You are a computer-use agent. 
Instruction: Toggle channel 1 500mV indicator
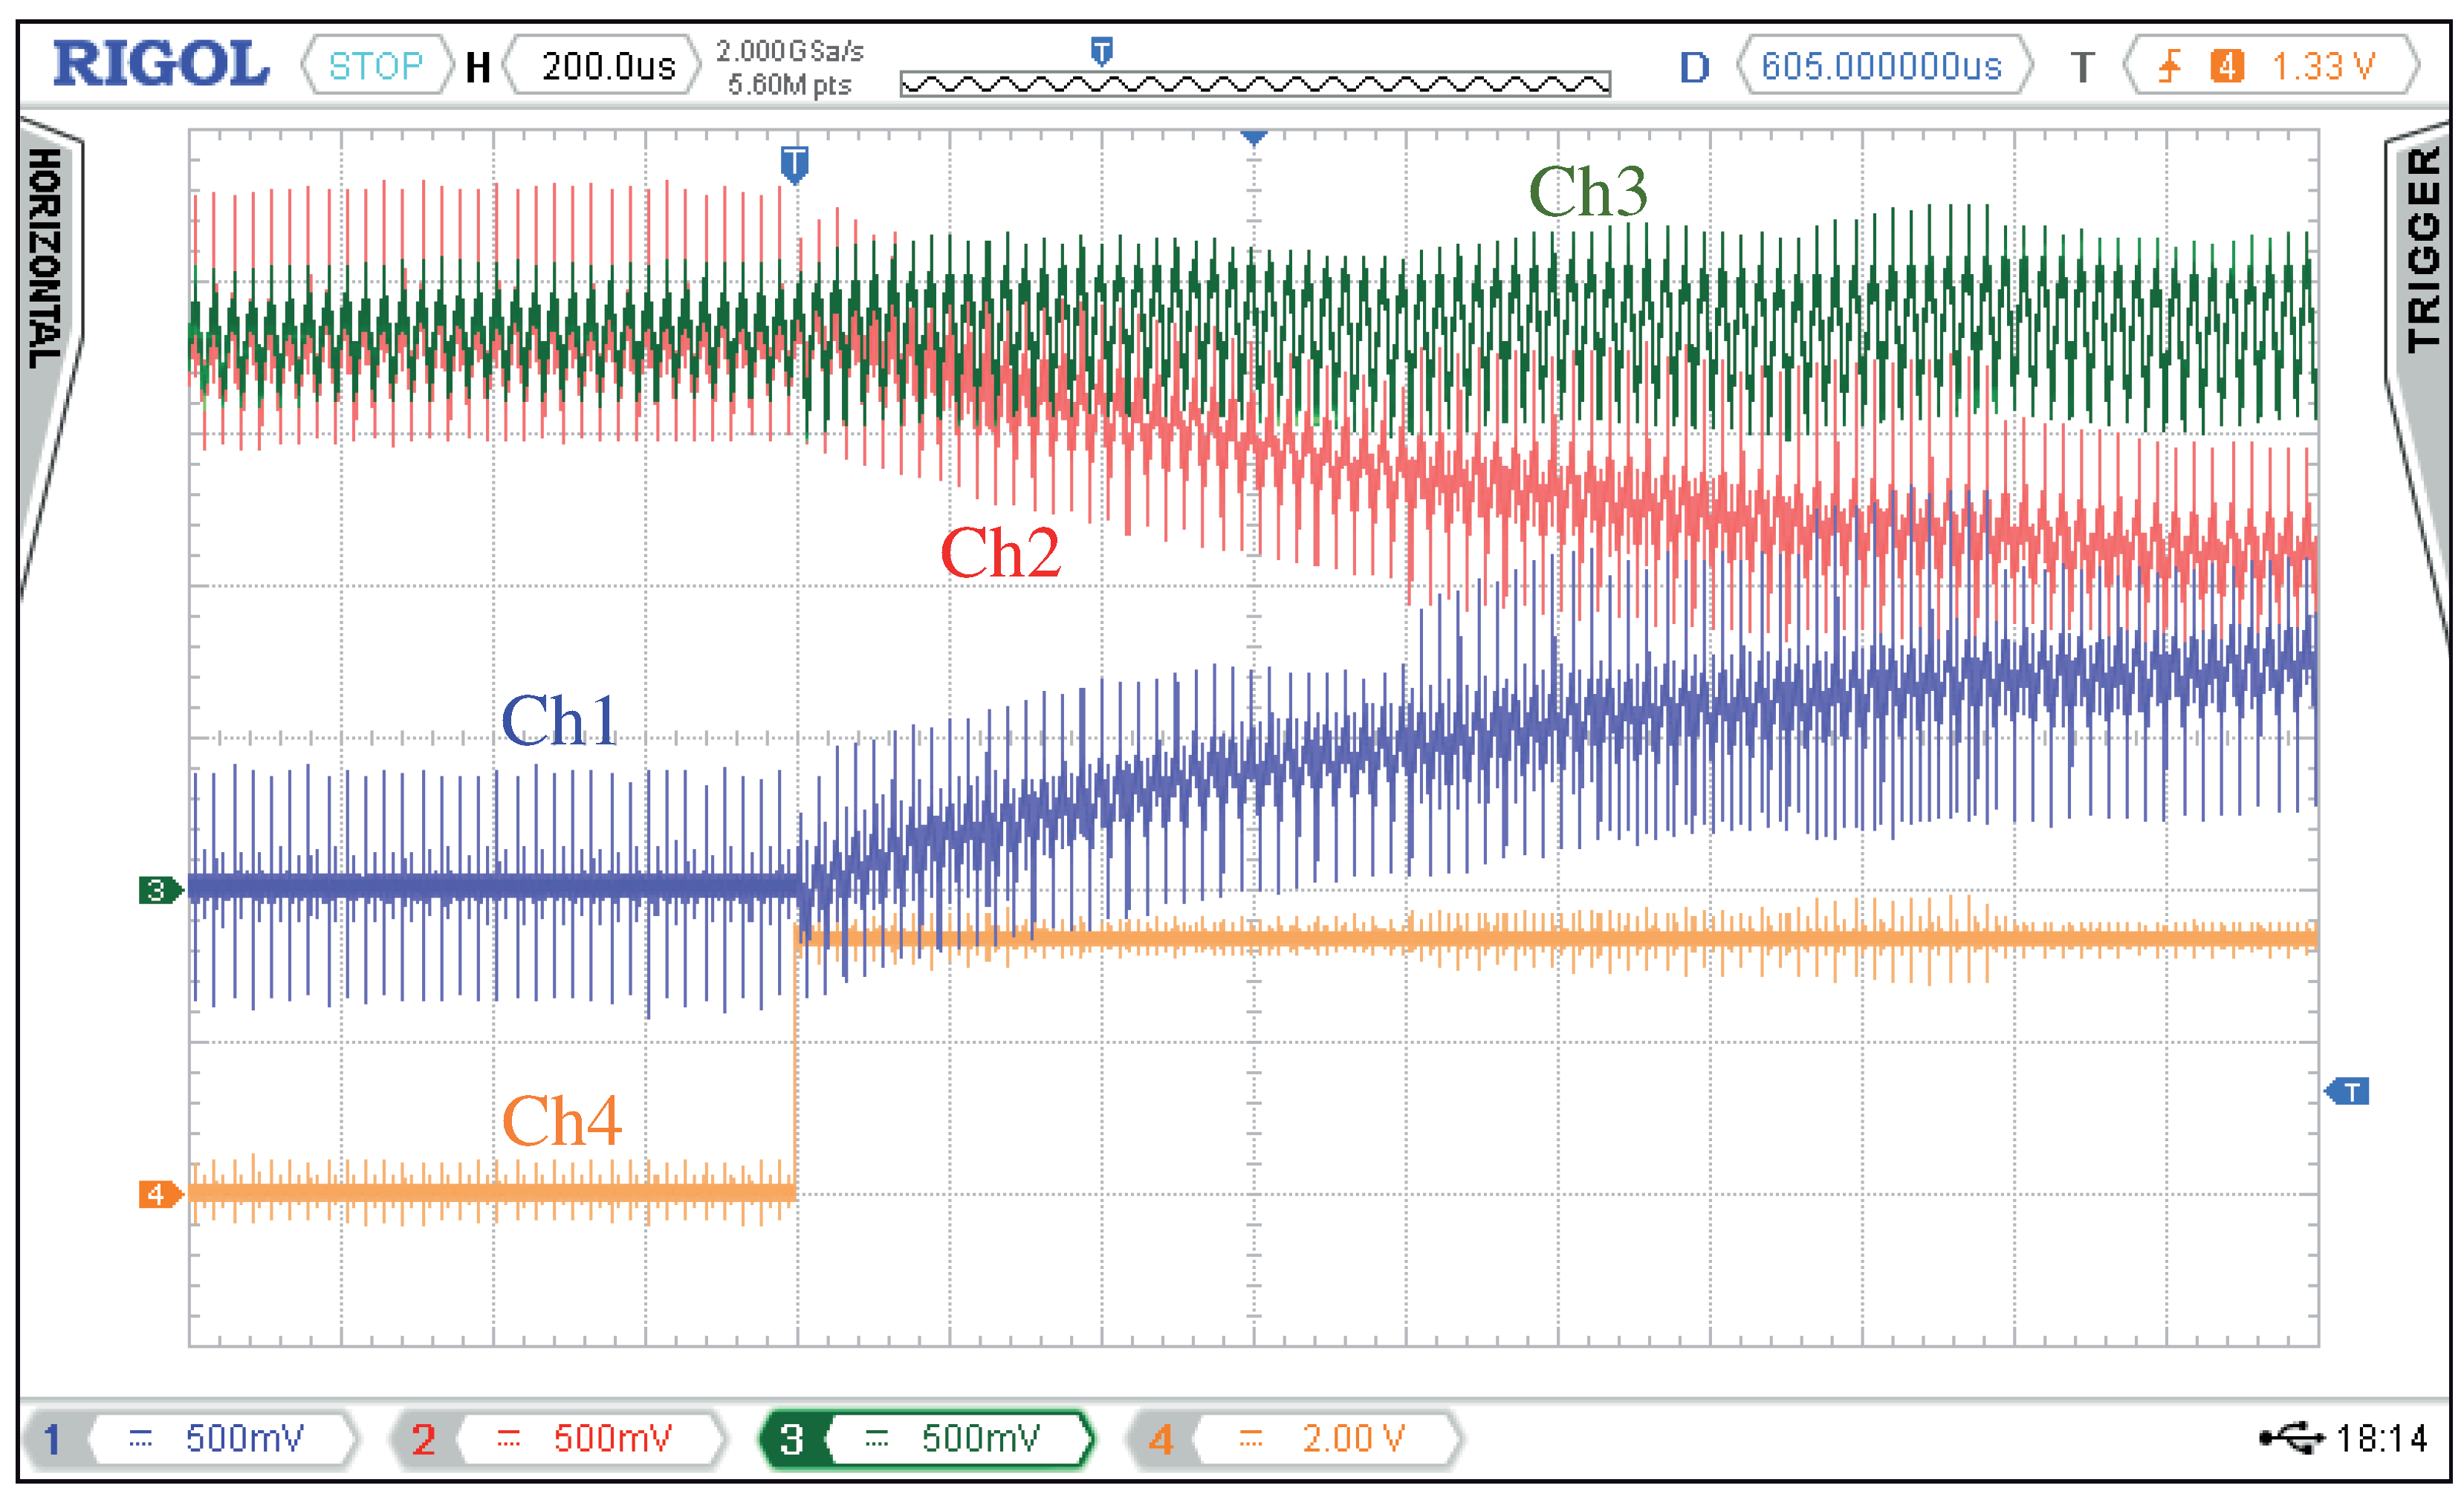click(x=190, y=1439)
